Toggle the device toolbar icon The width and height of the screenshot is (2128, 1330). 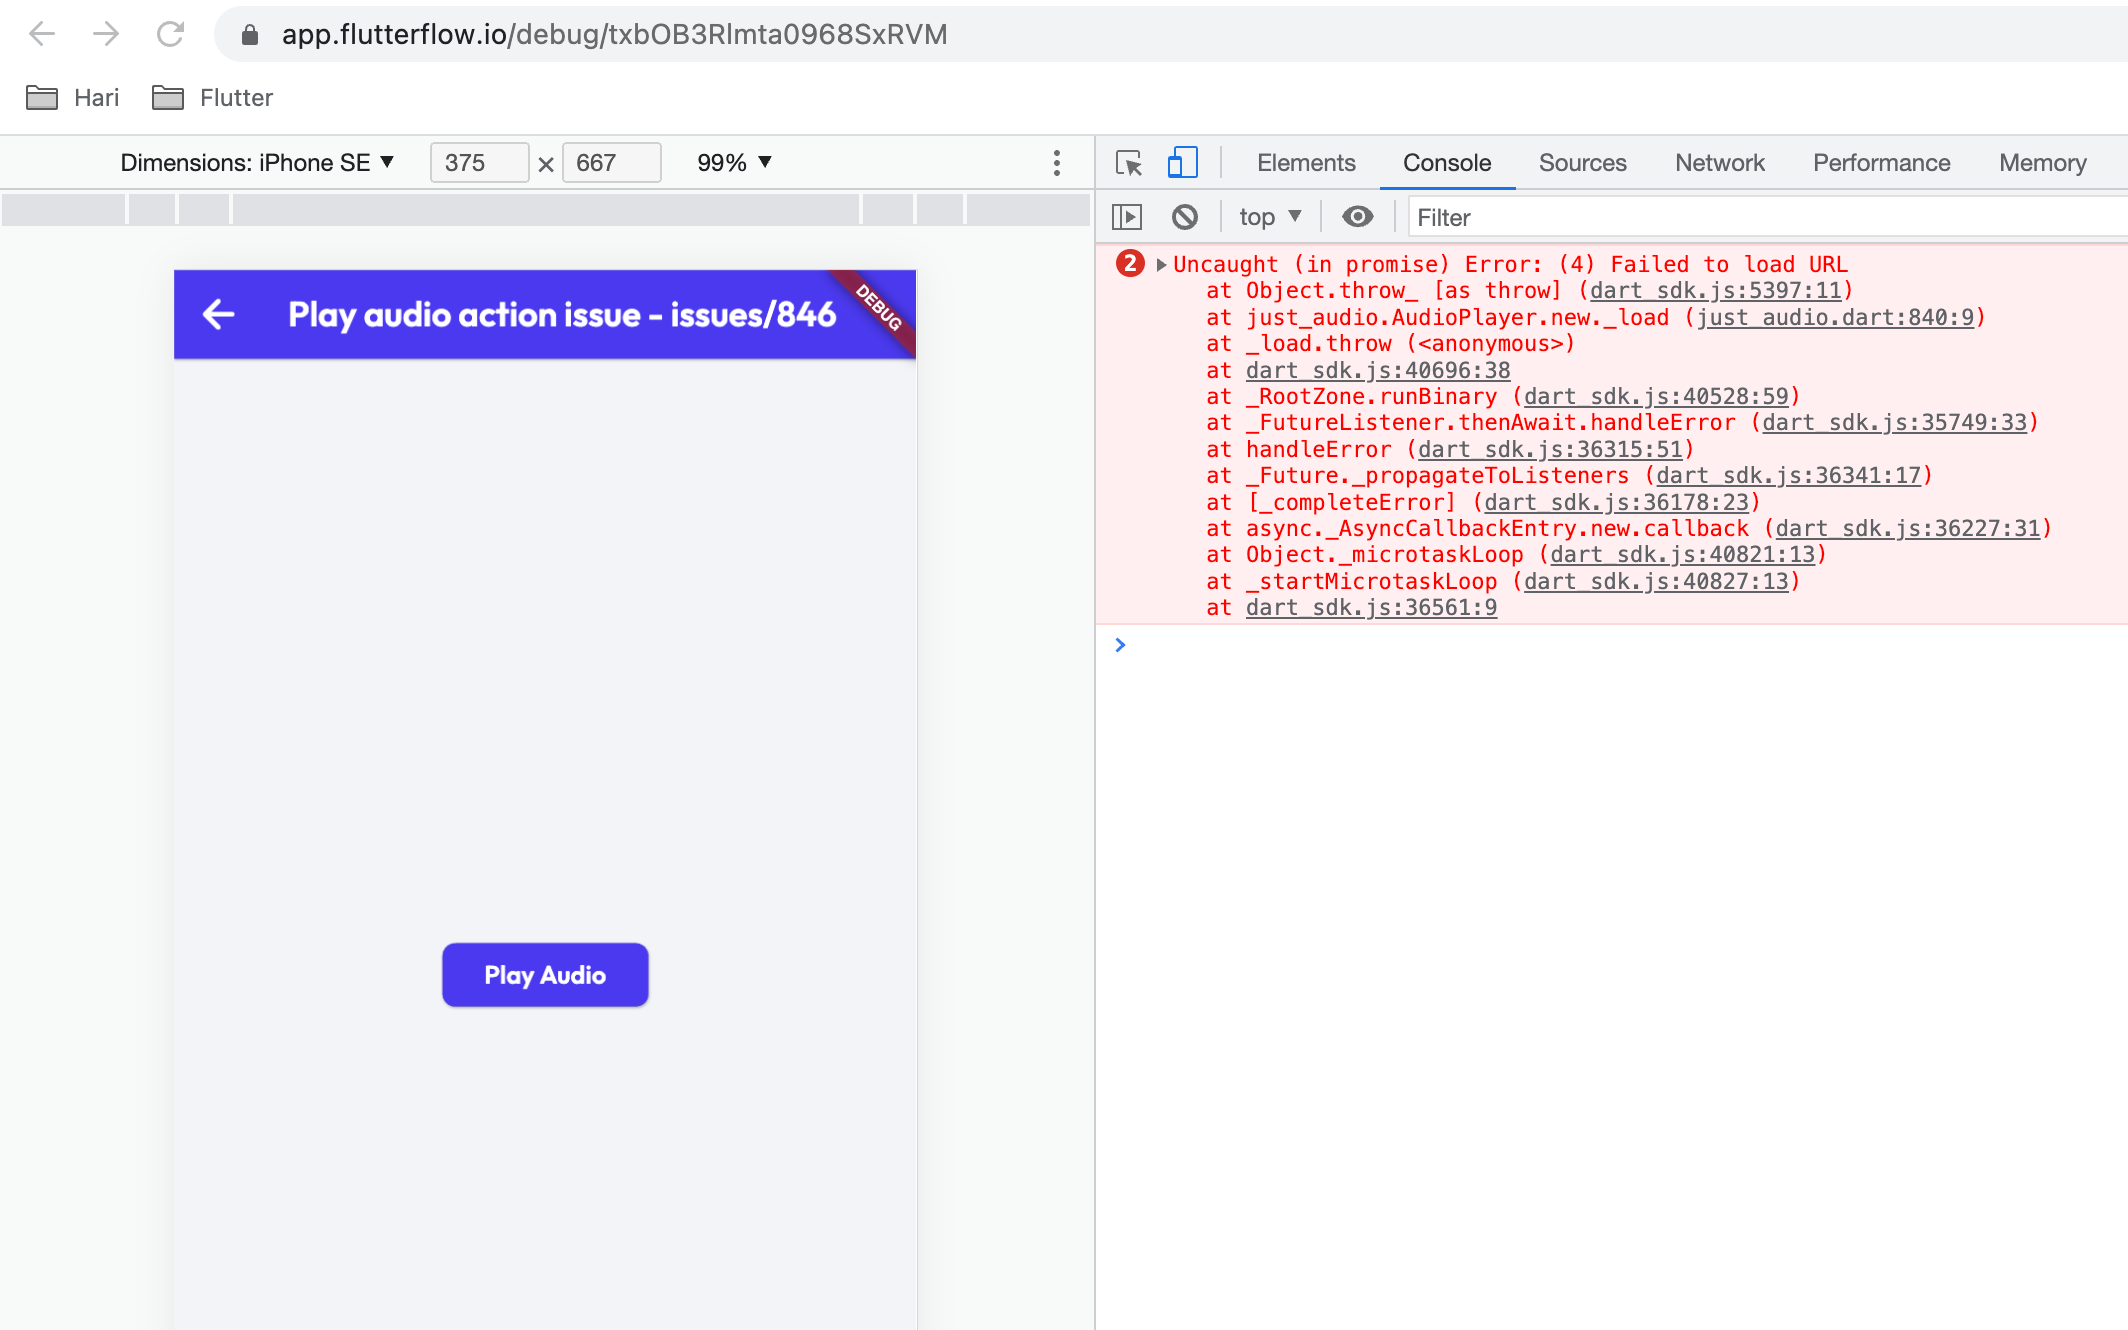point(1182,163)
